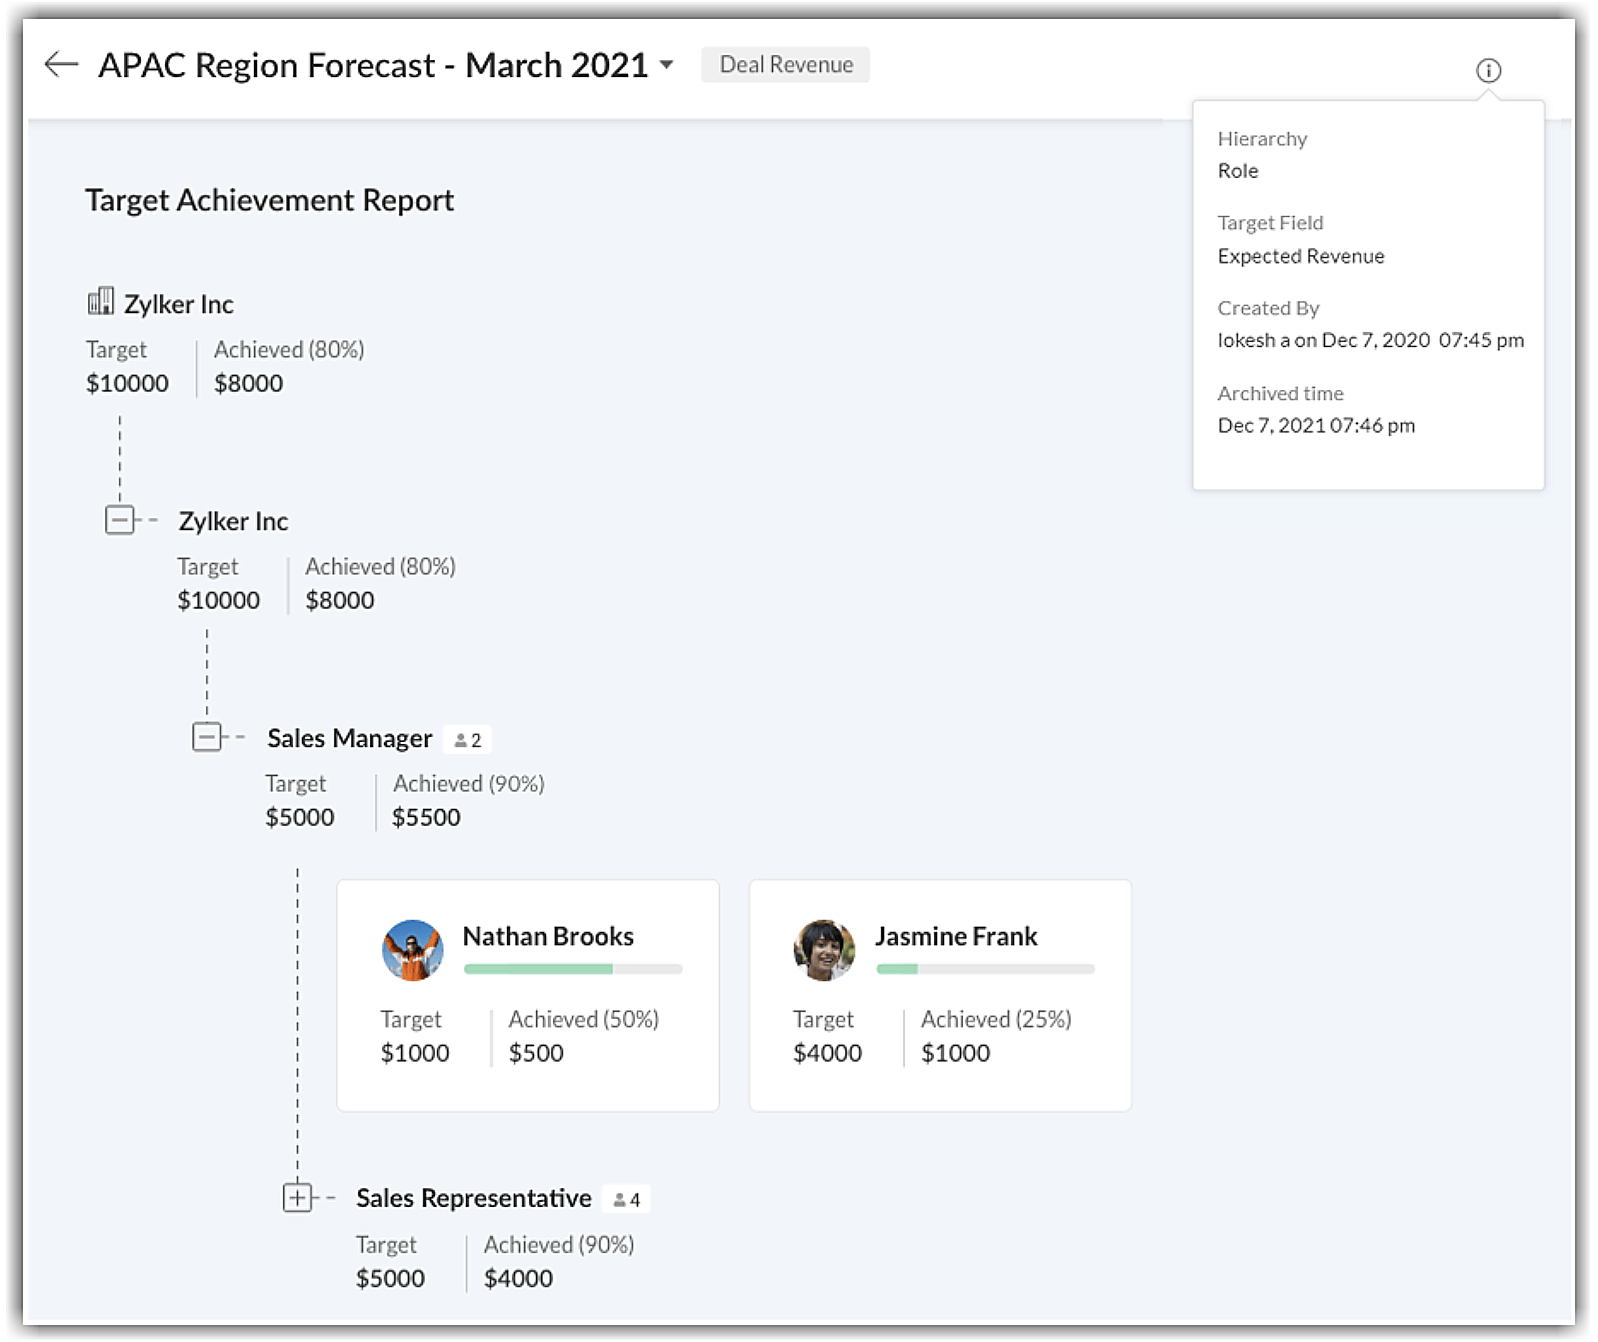Click the Sales Manager role label

coord(349,738)
